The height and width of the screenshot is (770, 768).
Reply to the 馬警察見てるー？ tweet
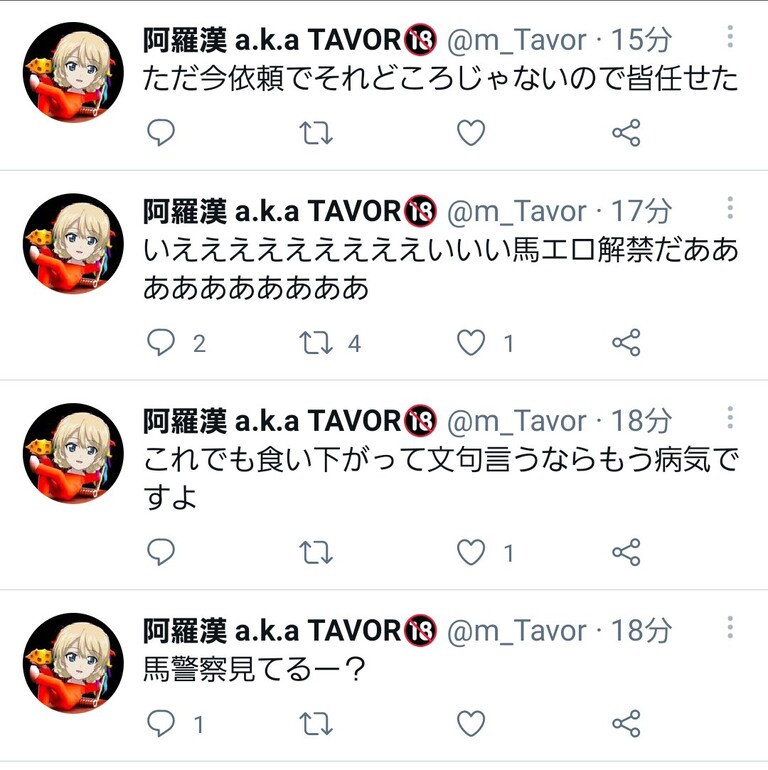click(x=161, y=723)
